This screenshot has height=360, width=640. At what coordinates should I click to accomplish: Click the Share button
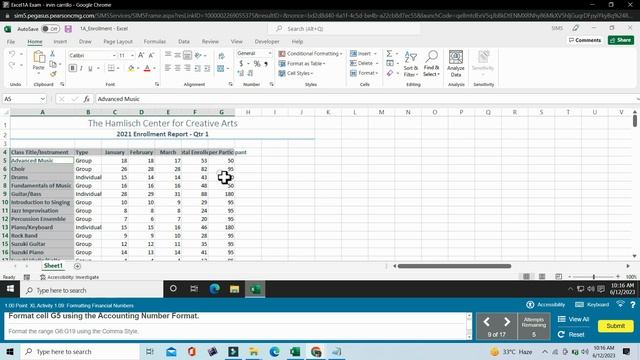tap(621, 40)
